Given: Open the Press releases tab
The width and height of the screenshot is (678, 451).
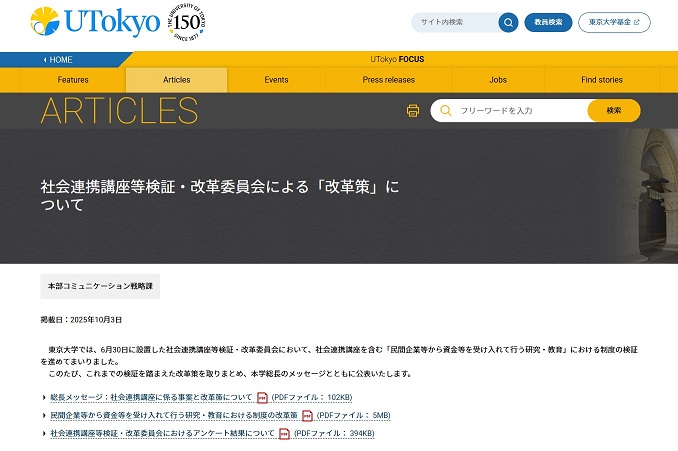Looking at the screenshot, I should click(388, 80).
